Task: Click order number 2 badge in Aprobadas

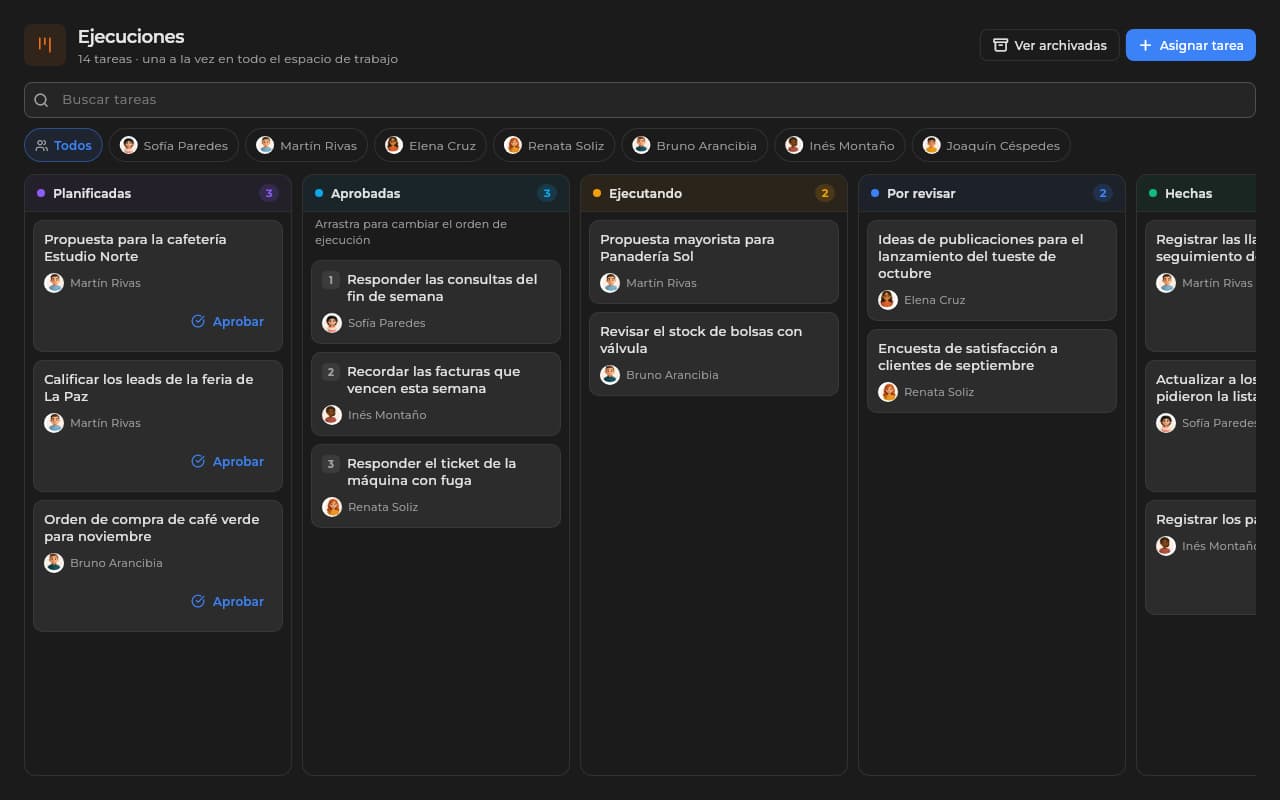Action: coord(331,372)
